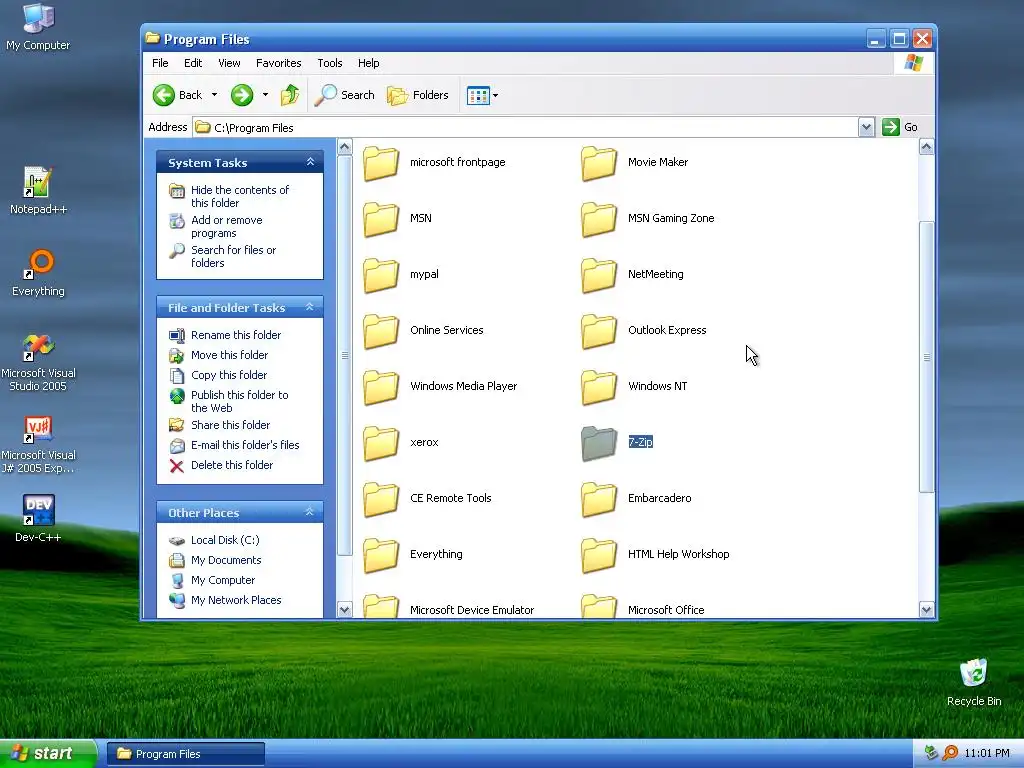Open Back history dropdown arrow
This screenshot has width=1024, height=768.
pyautogui.click(x=214, y=95)
